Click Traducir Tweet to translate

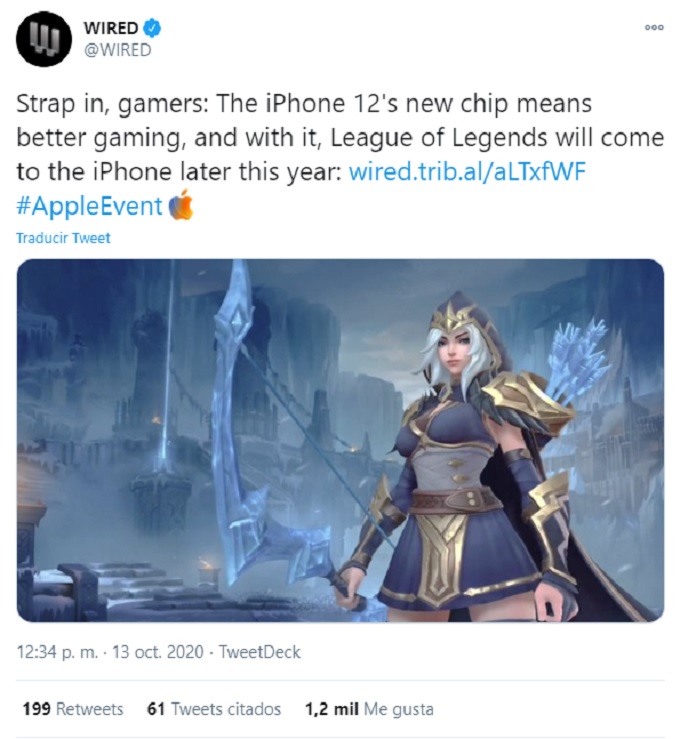pyautogui.click(x=63, y=238)
